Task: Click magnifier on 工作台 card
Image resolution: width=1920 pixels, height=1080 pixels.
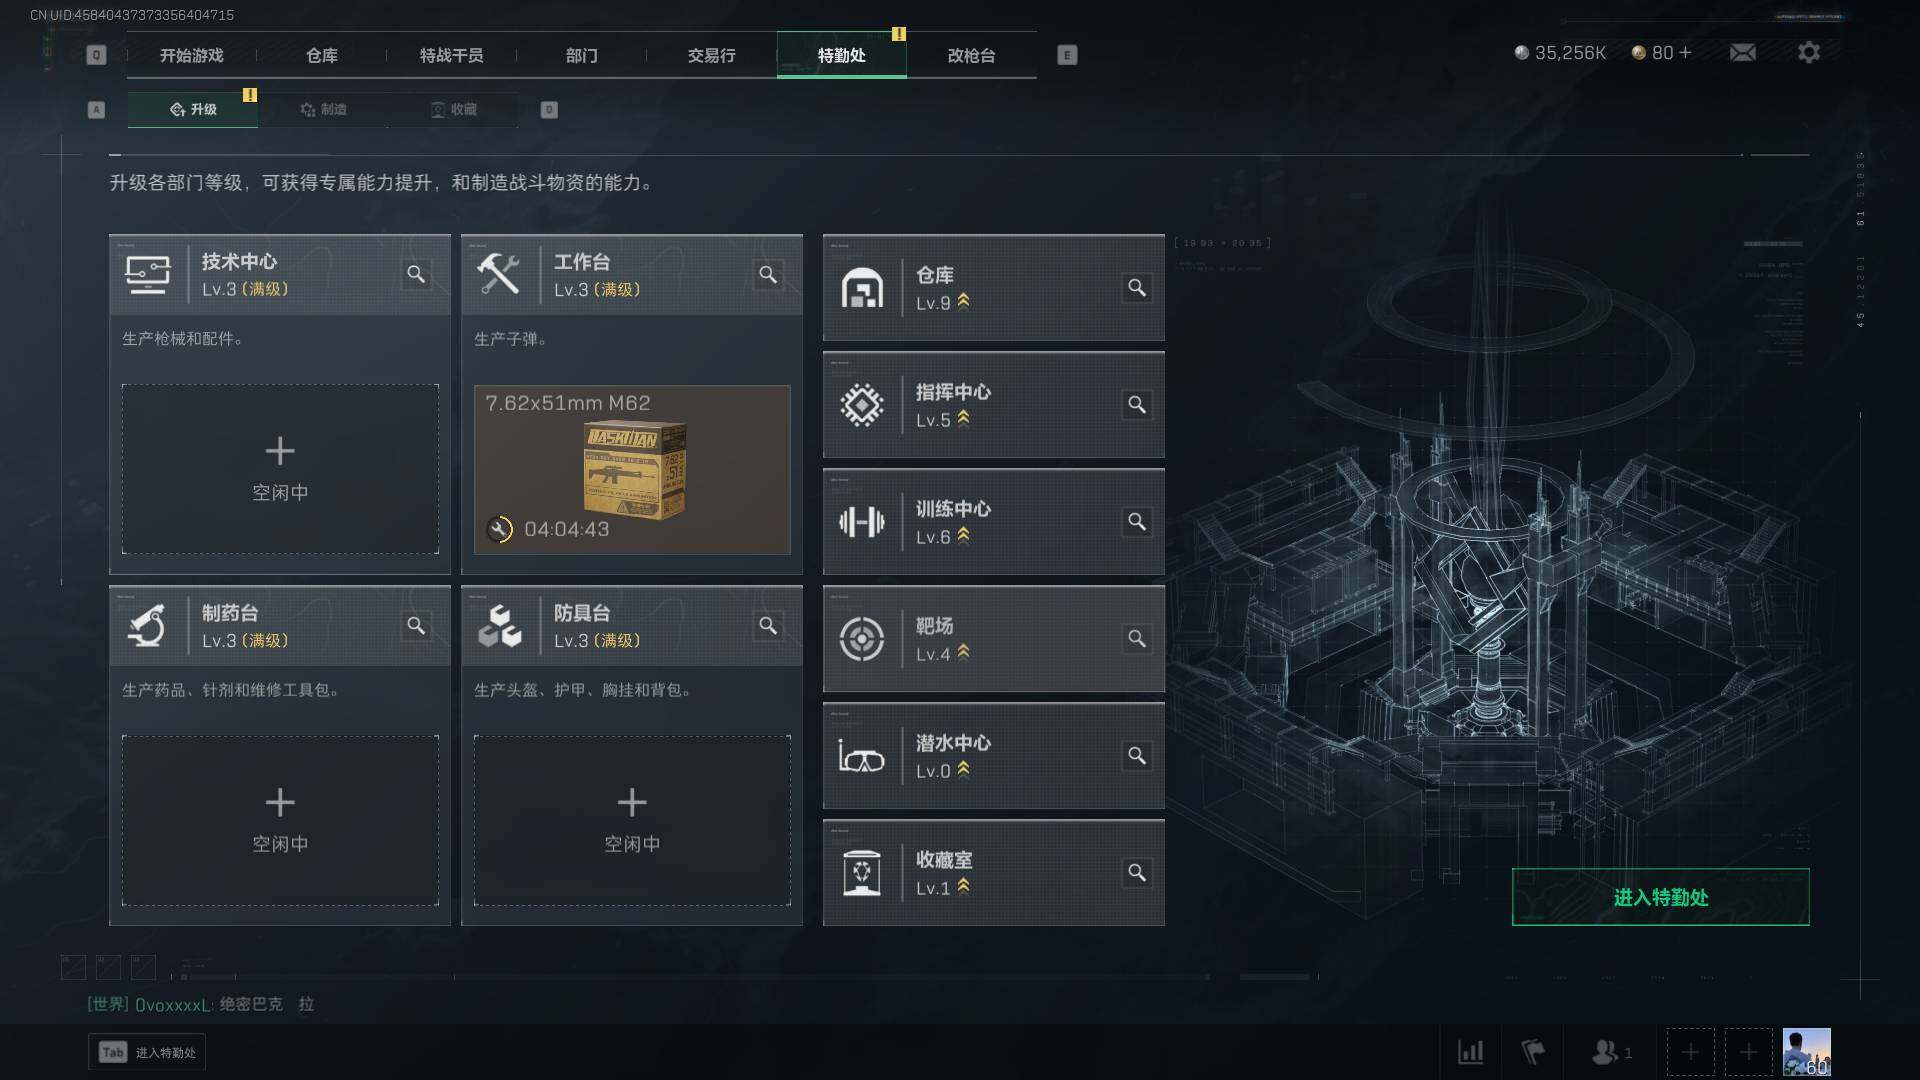Action: tap(768, 274)
